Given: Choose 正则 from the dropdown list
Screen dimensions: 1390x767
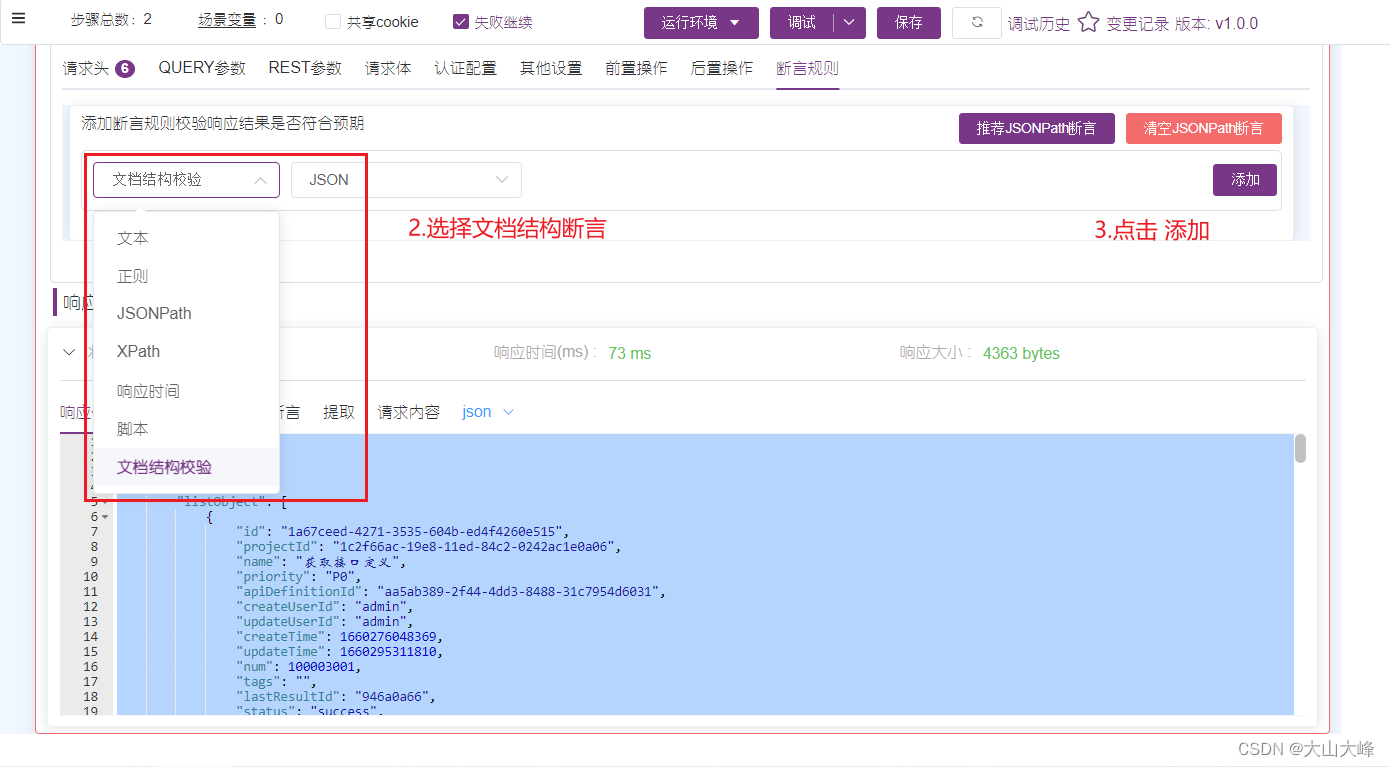Looking at the screenshot, I should (186, 276).
